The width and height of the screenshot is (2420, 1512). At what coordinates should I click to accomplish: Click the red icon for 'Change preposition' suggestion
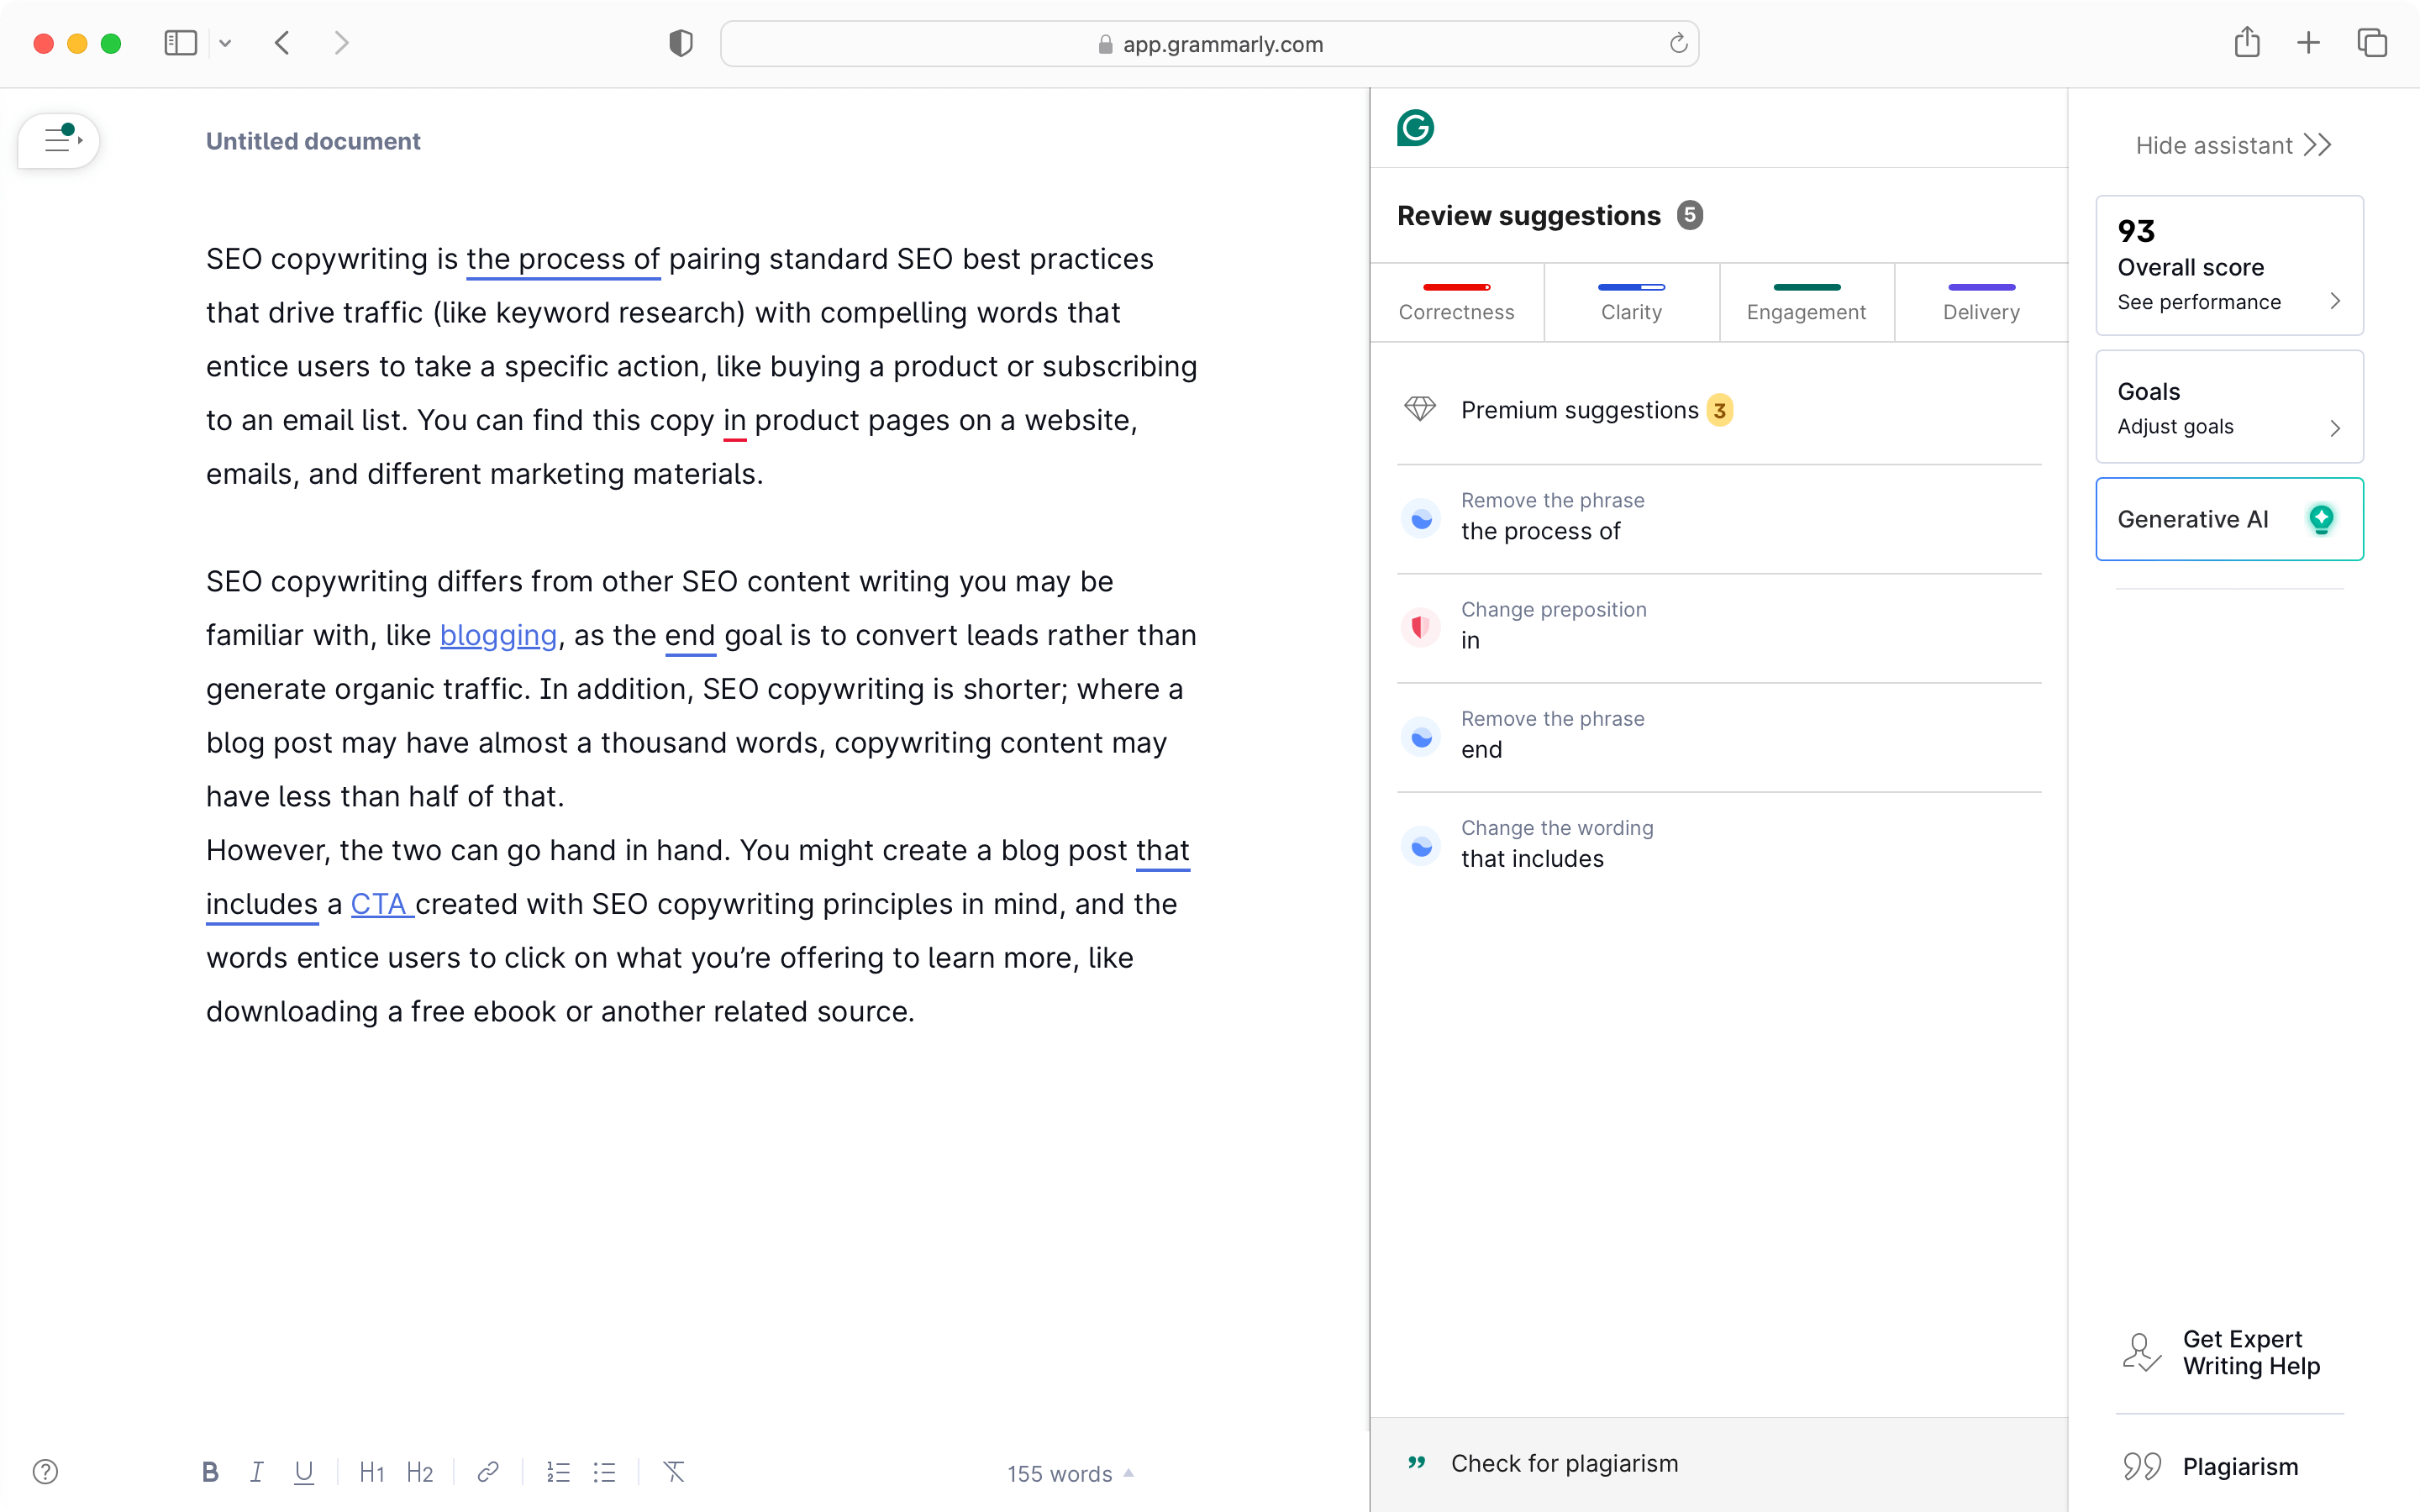point(1420,627)
